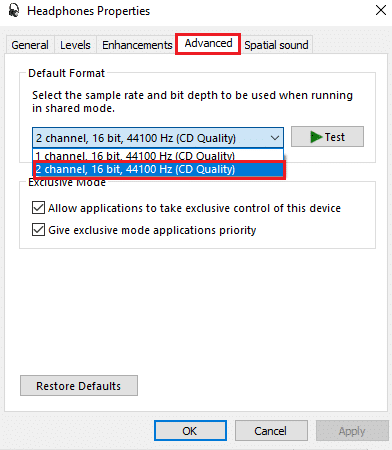
Task: Open the Levels tab
Action: [75, 45]
